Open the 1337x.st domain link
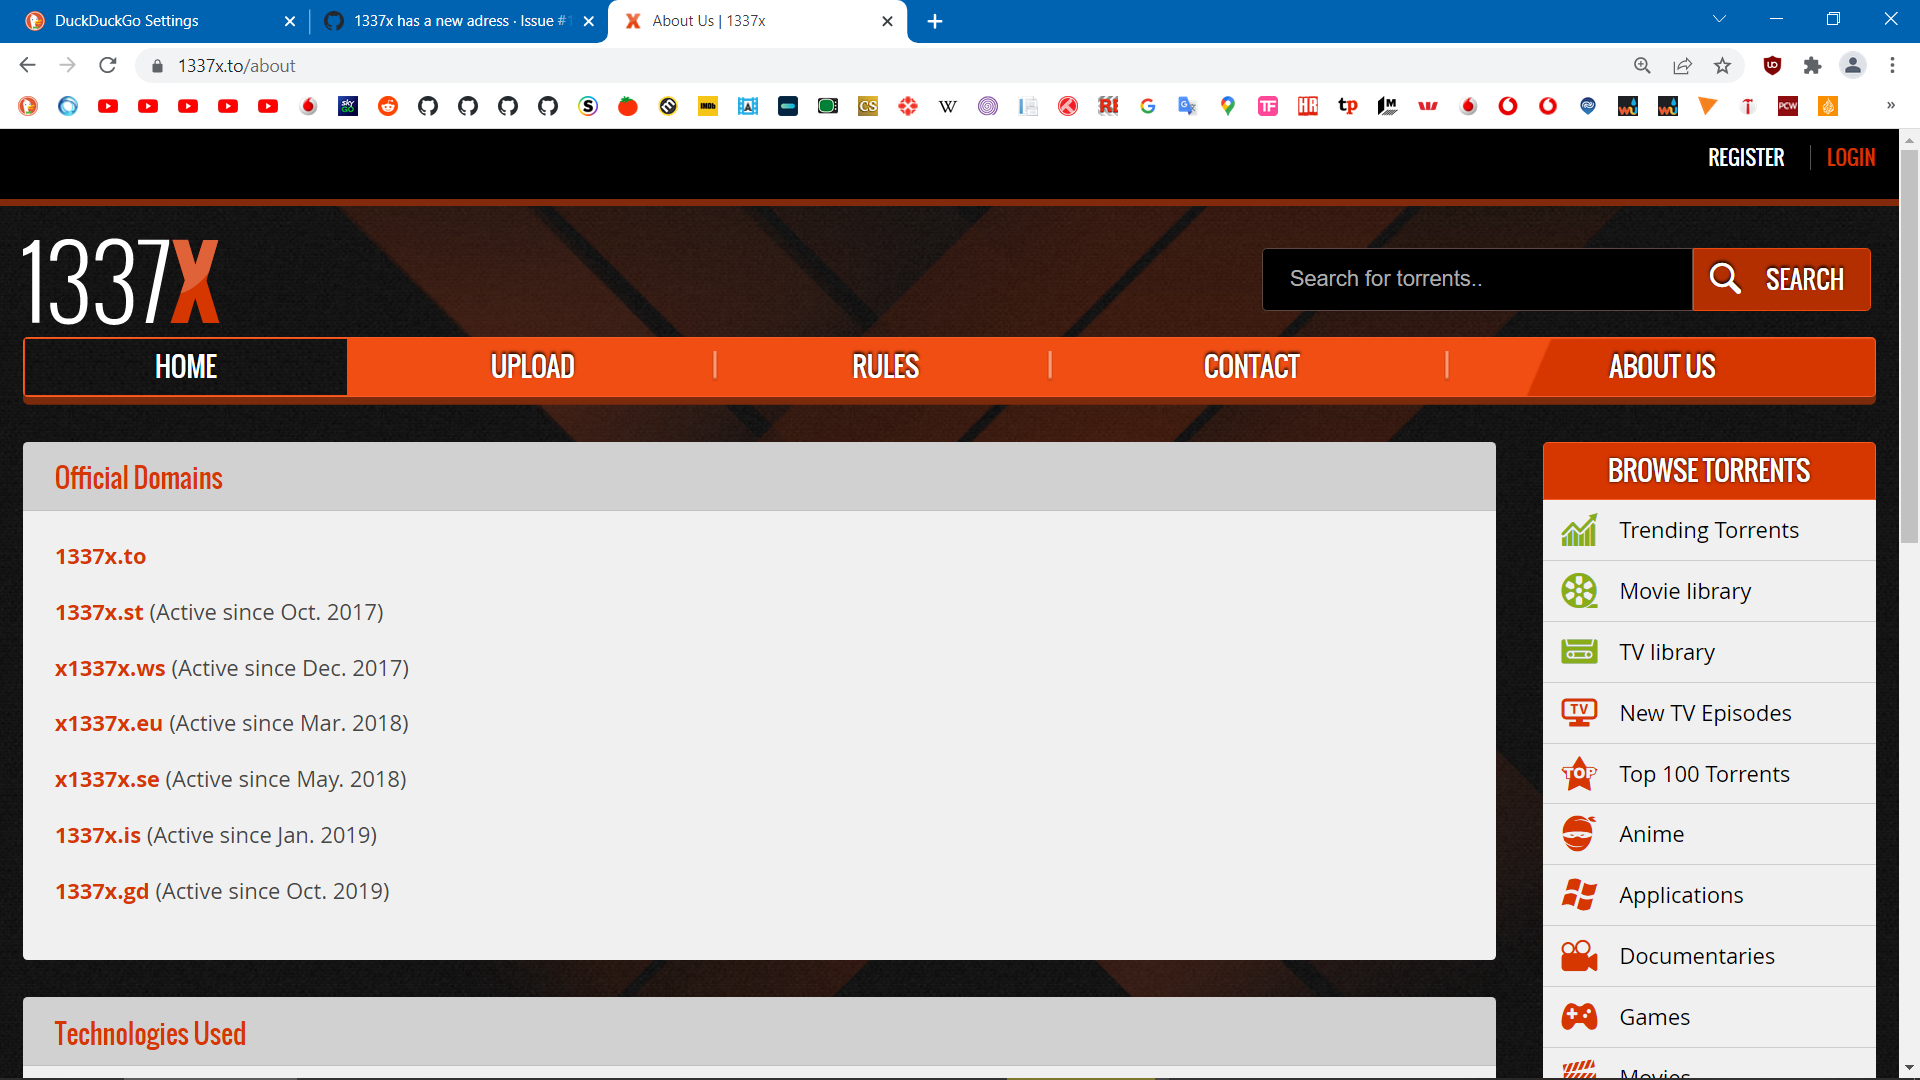This screenshot has width=1920, height=1080. (x=99, y=612)
